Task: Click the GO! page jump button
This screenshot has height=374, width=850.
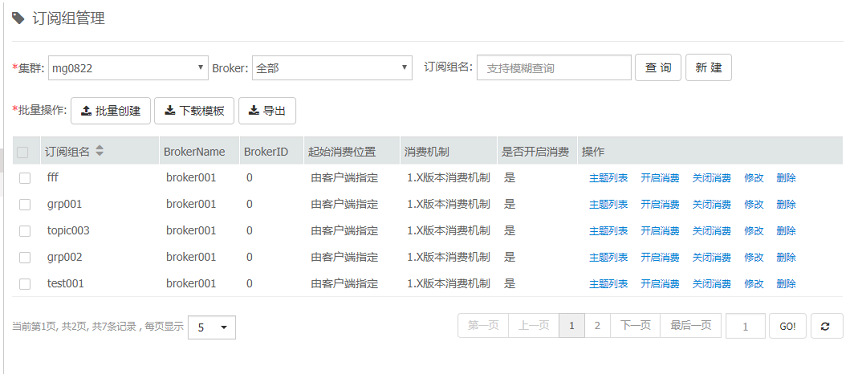Action: point(788,326)
